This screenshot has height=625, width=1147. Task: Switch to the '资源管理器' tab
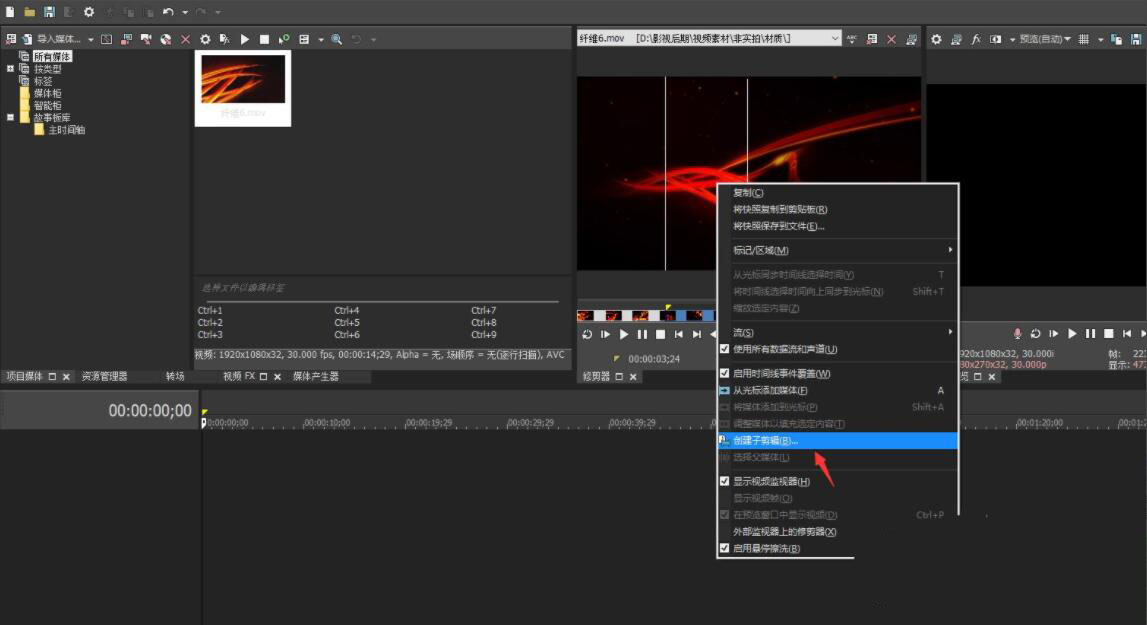click(105, 377)
